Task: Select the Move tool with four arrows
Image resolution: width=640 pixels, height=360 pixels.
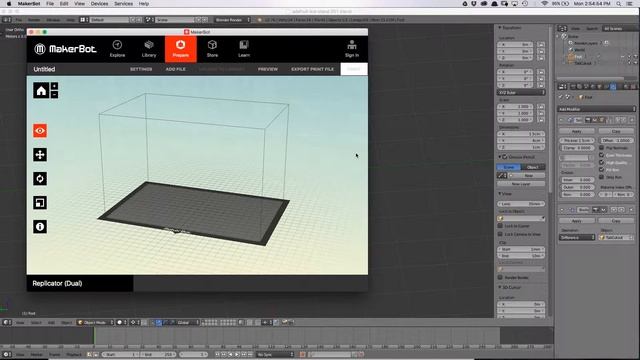Action: tap(40, 155)
